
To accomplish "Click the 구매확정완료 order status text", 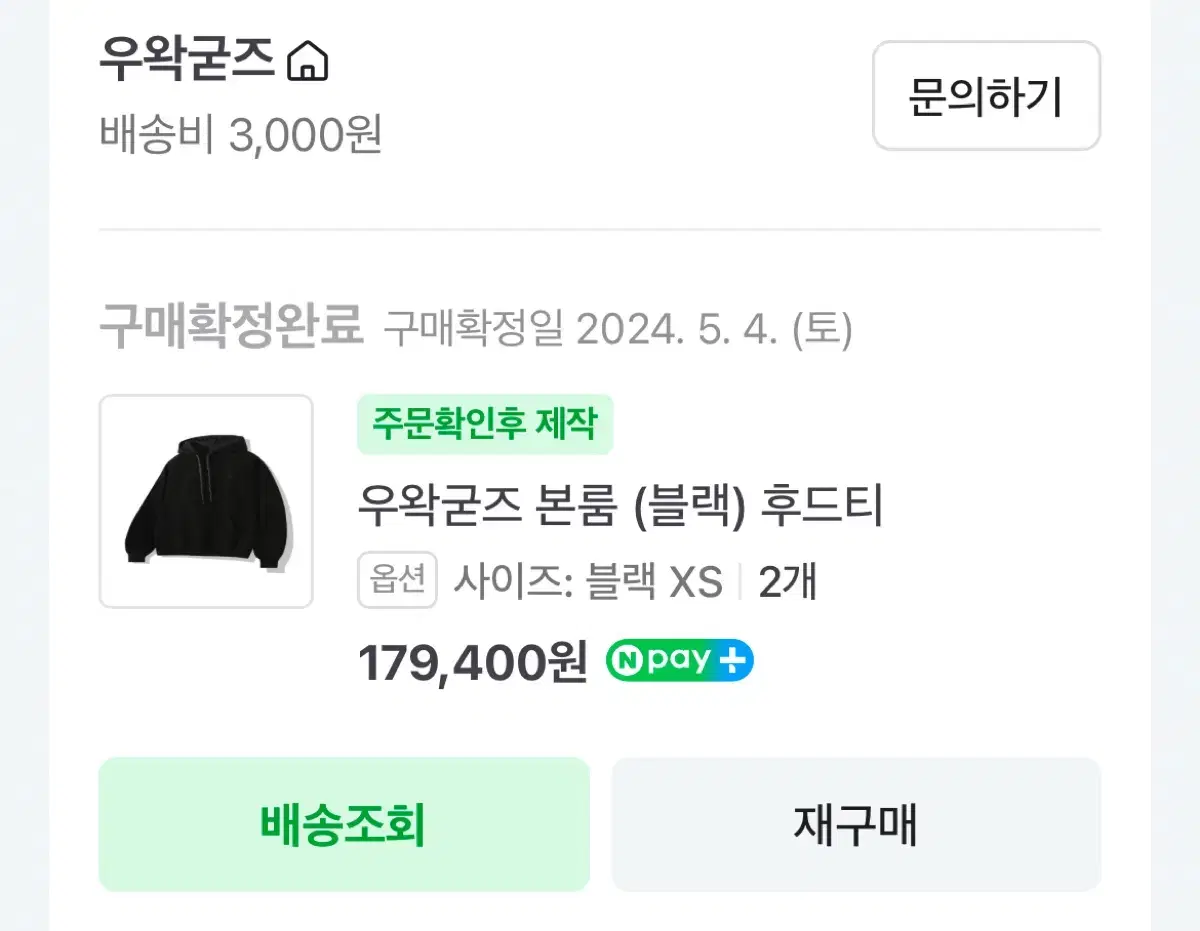I will [231, 327].
